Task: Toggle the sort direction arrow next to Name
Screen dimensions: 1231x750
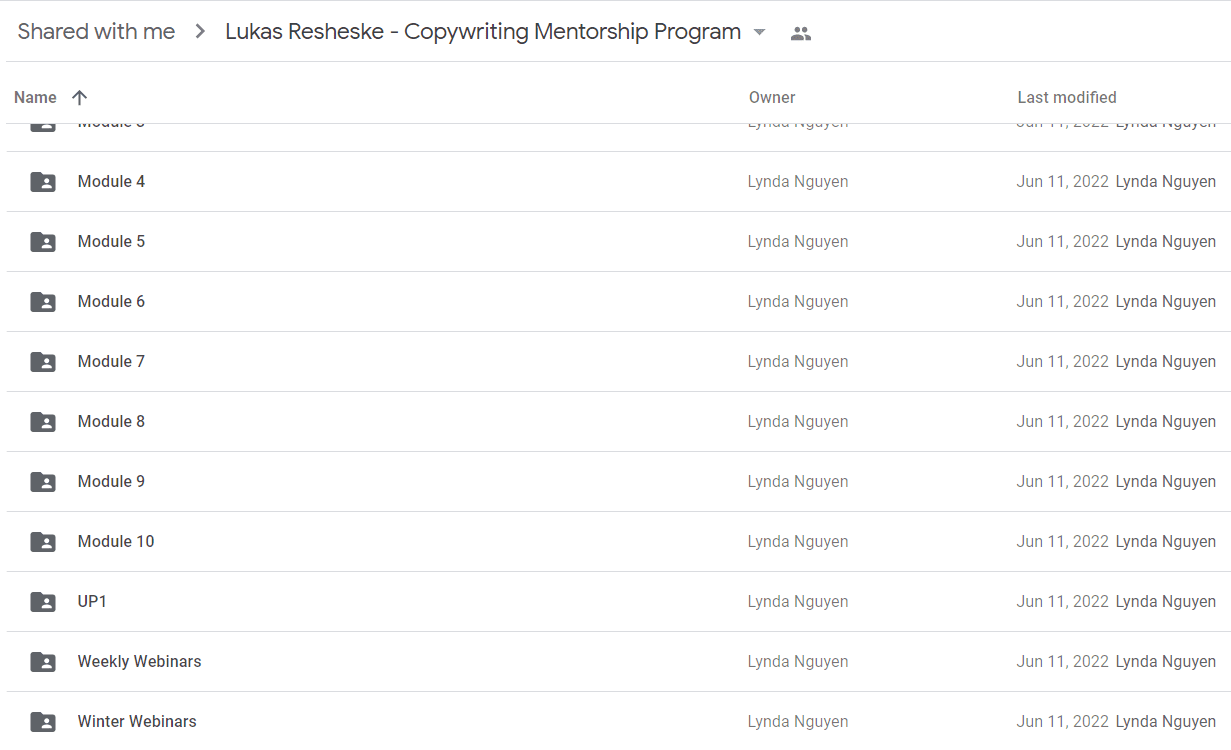Action: click(80, 97)
